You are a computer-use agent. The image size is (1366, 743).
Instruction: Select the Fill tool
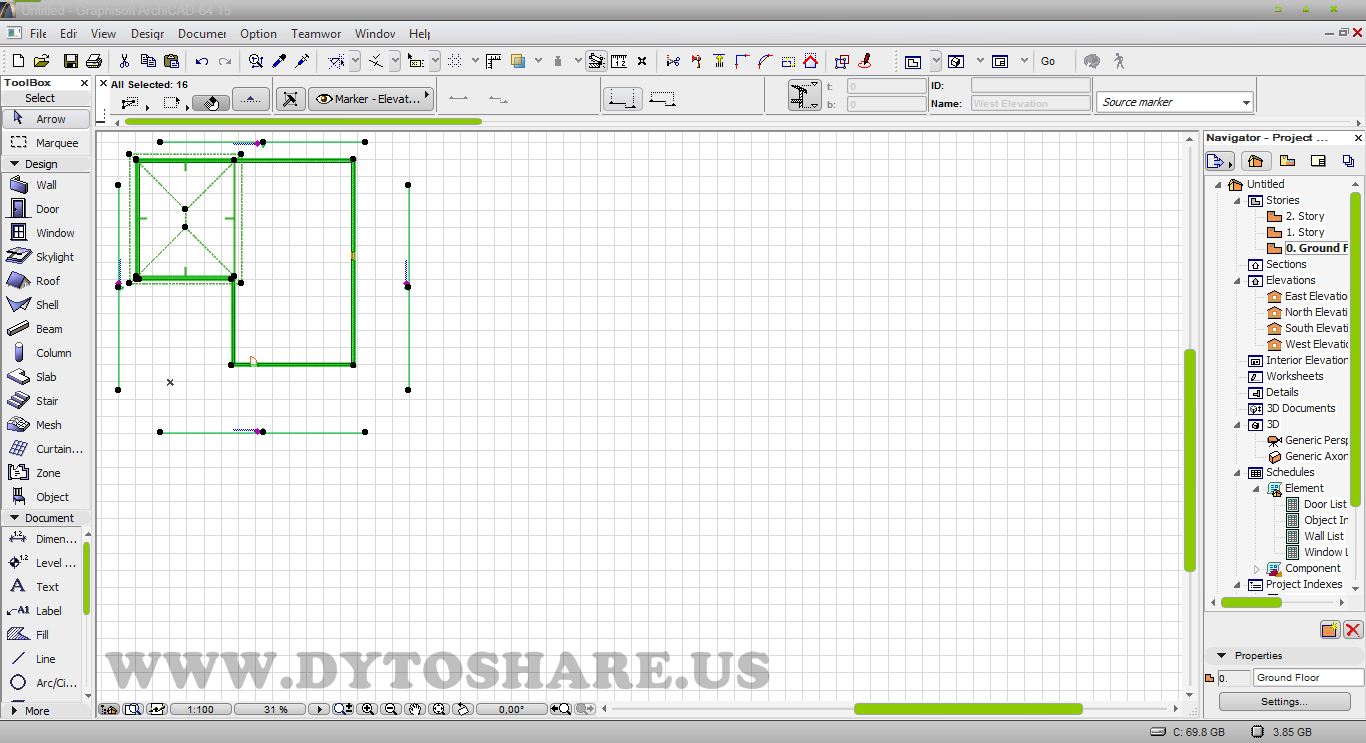[x=42, y=635]
